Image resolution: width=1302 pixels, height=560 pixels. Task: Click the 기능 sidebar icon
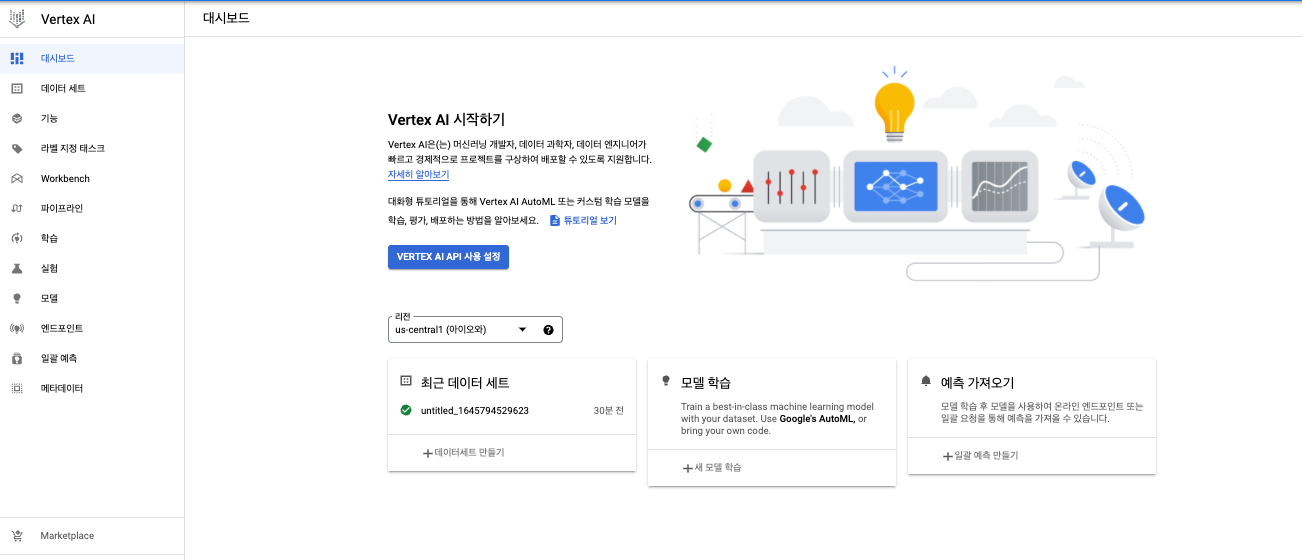click(x=17, y=119)
